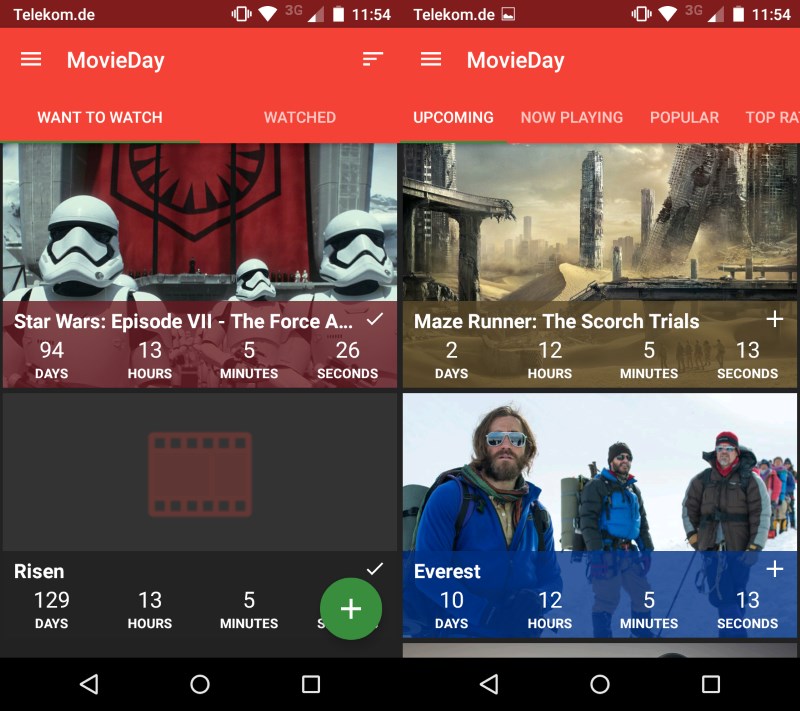Tap Android back button below Want to Watch list
Image resolution: width=800 pixels, height=711 pixels.
pyautogui.click(x=89, y=684)
